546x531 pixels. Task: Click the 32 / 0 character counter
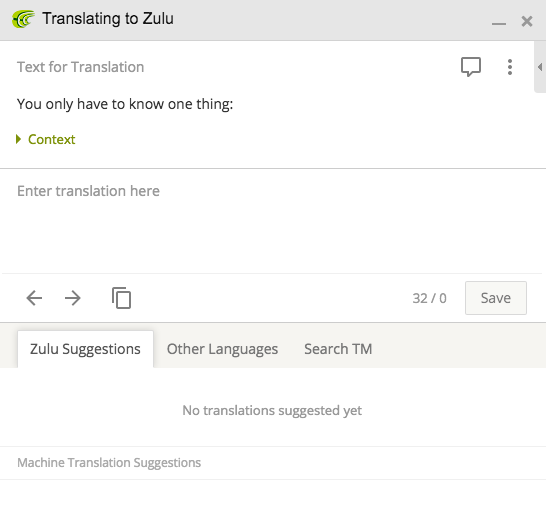tap(429, 298)
